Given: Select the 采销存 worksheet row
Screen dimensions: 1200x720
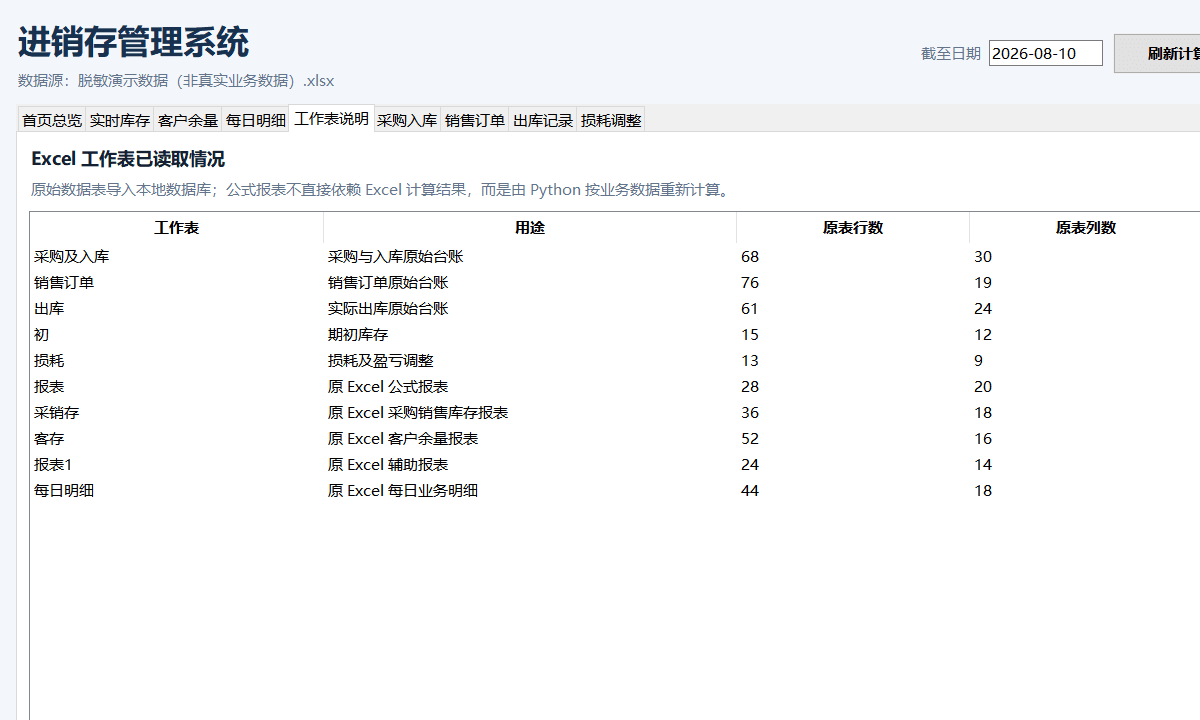Looking at the screenshot, I should coord(615,413).
